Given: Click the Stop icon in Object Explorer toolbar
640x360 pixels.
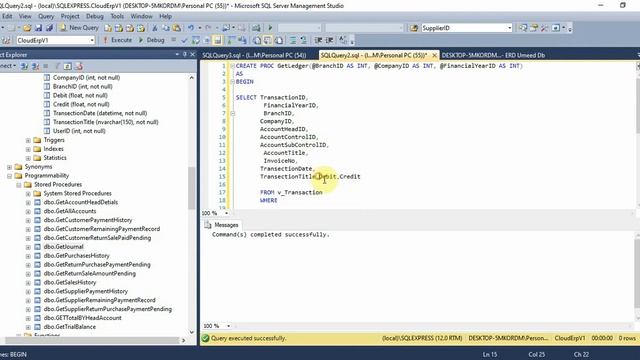Looking at the screenshot, I should [x=46, y=66].
